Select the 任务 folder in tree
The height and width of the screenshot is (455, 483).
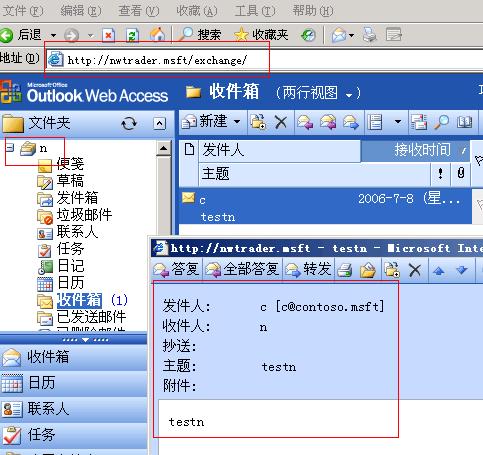tap(60, 249)
